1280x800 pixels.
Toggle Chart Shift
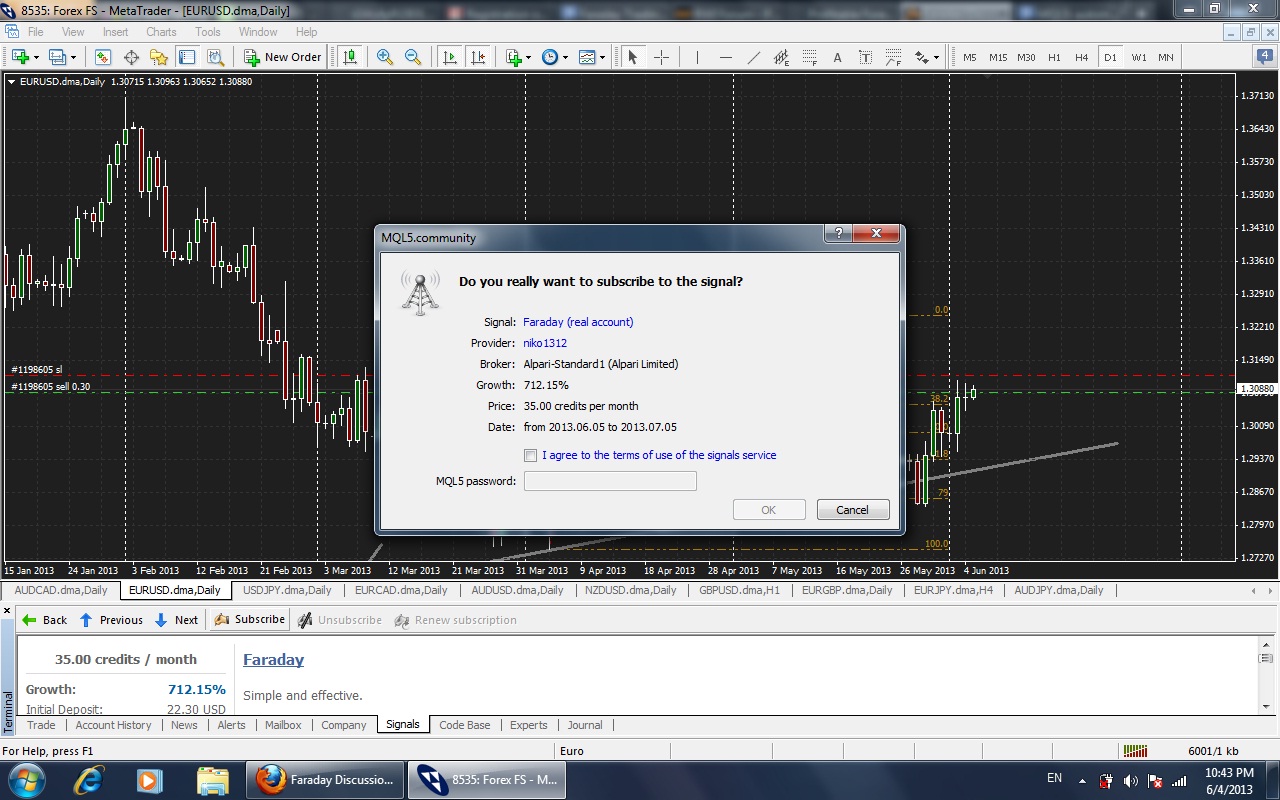click(478, 57)
